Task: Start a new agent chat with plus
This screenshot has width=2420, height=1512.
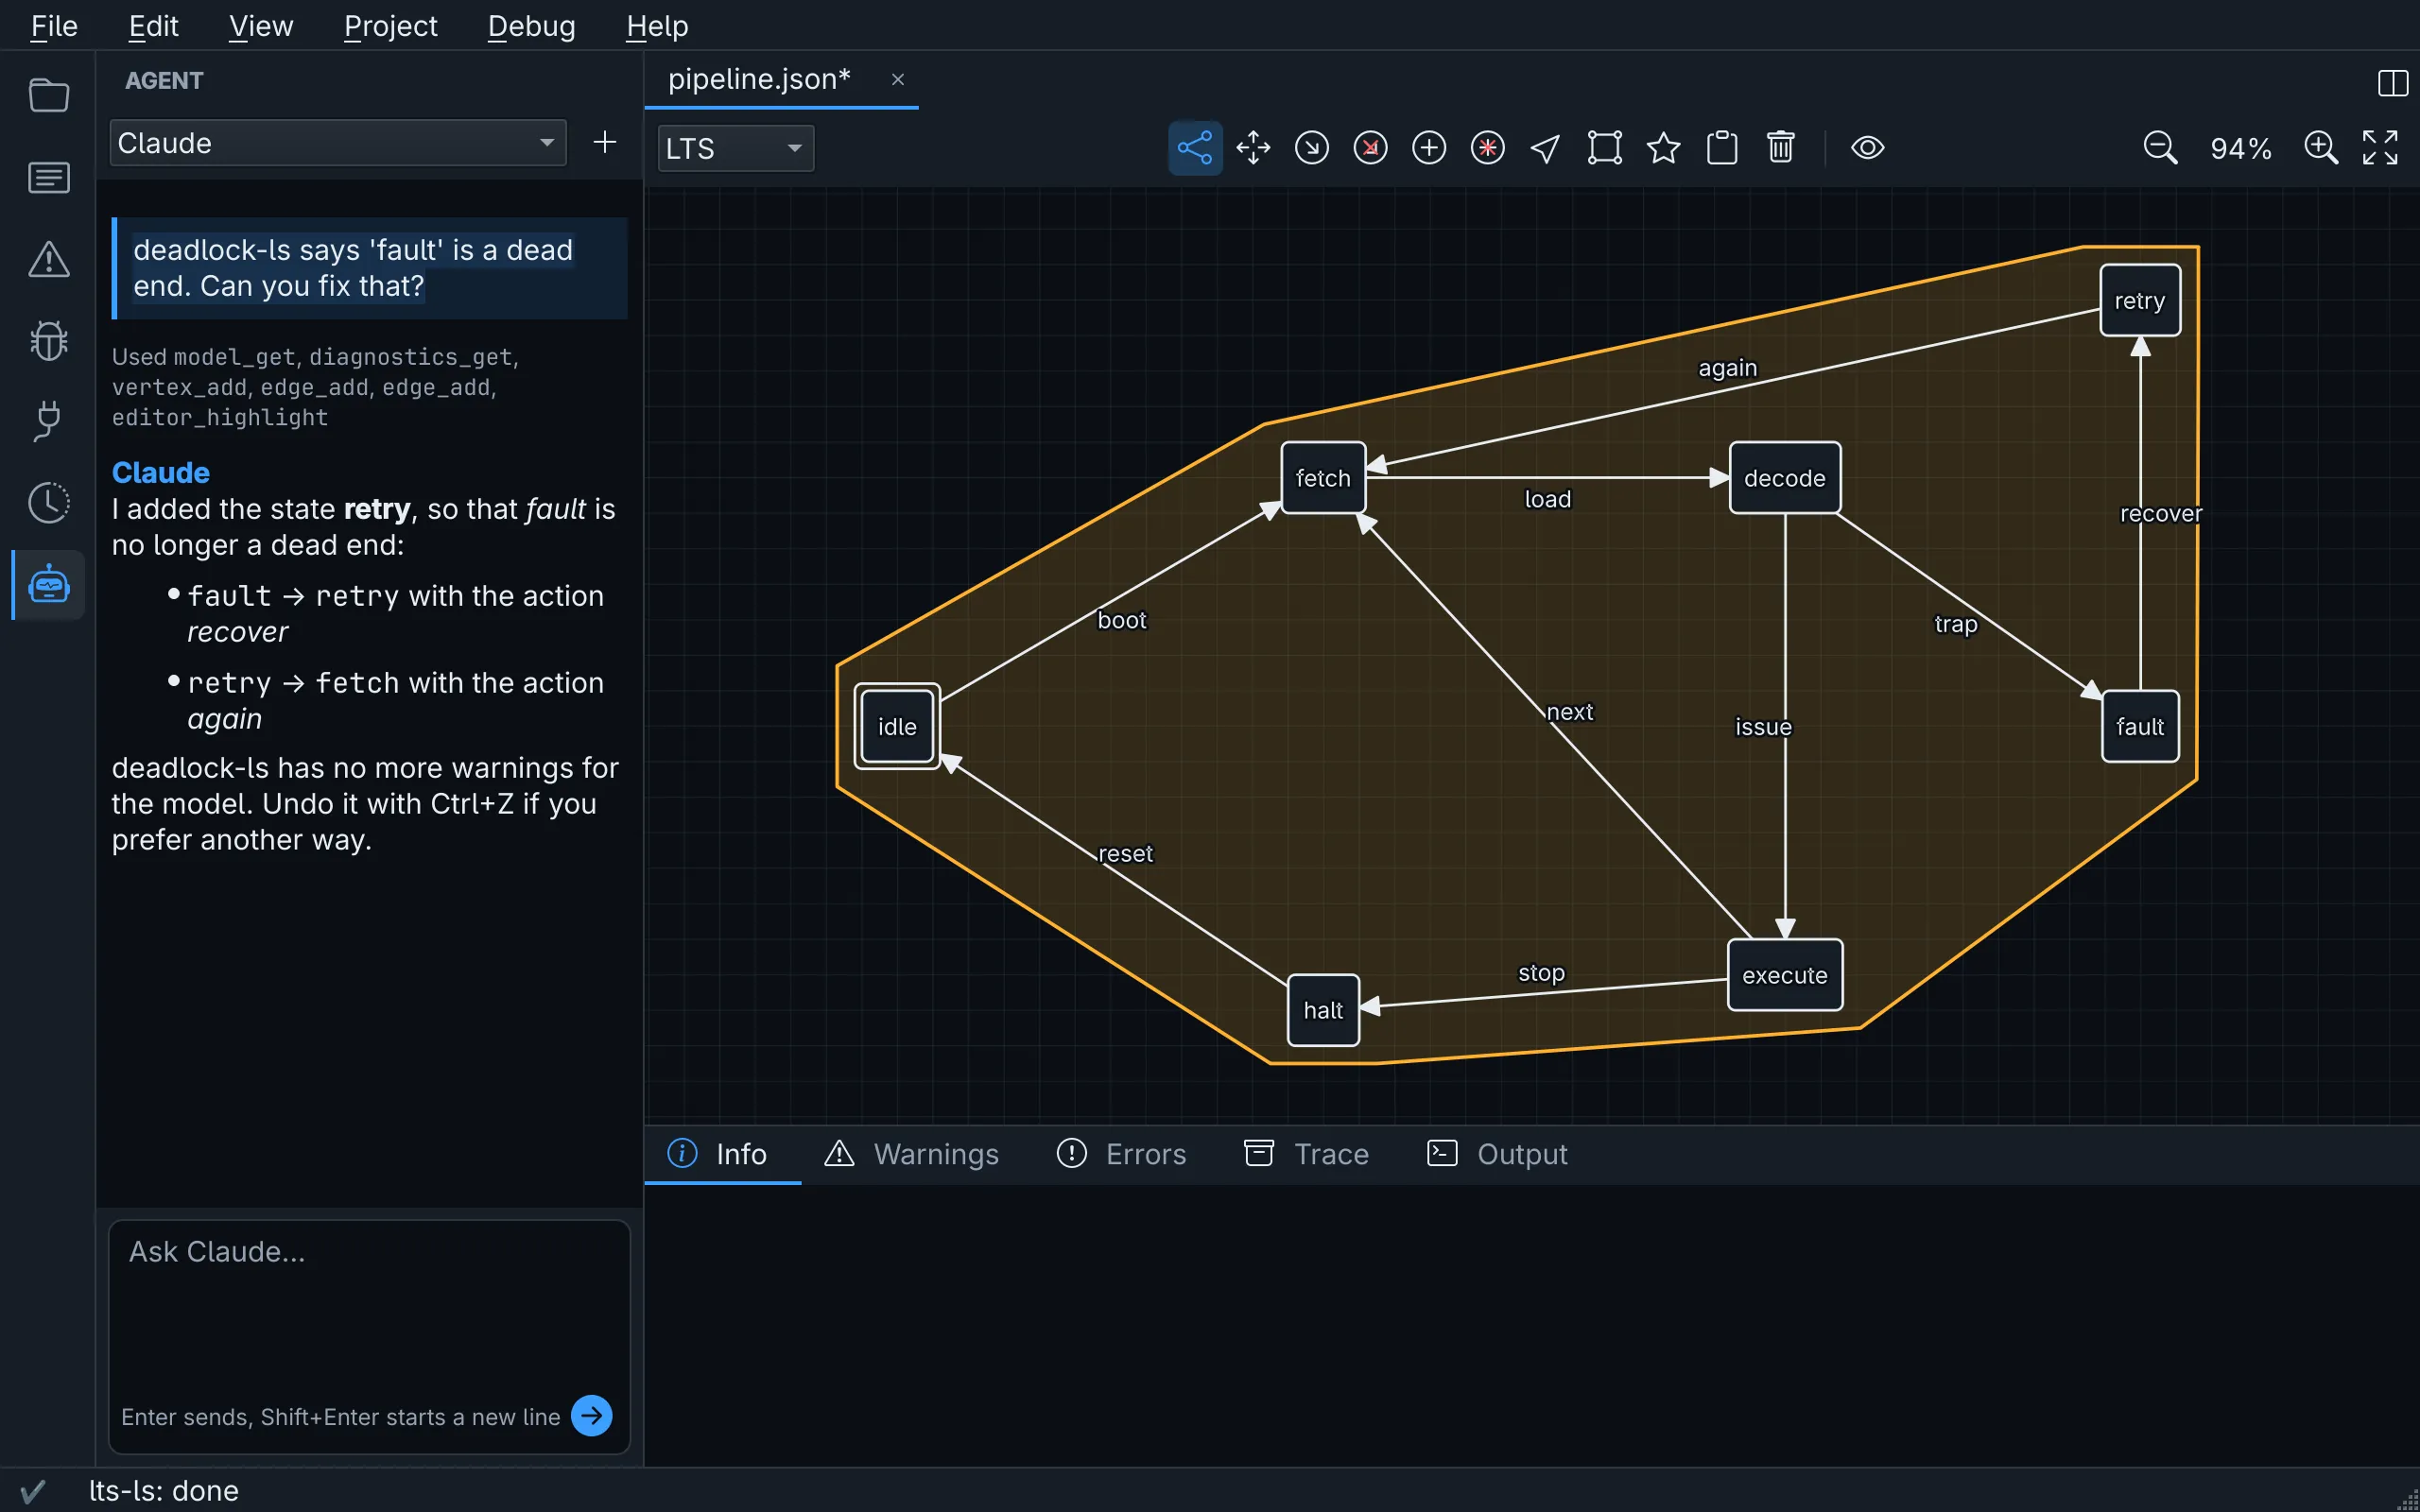Action: tap(605, 142)
